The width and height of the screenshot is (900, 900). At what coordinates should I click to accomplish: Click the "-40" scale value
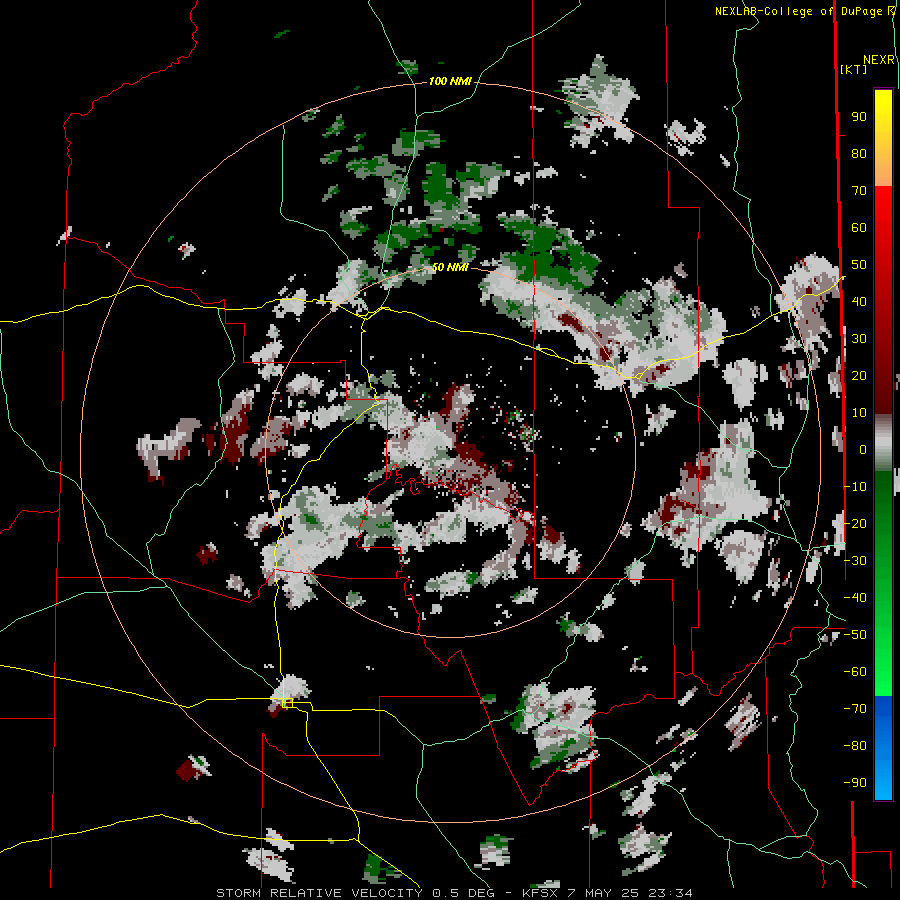point(855,598)
